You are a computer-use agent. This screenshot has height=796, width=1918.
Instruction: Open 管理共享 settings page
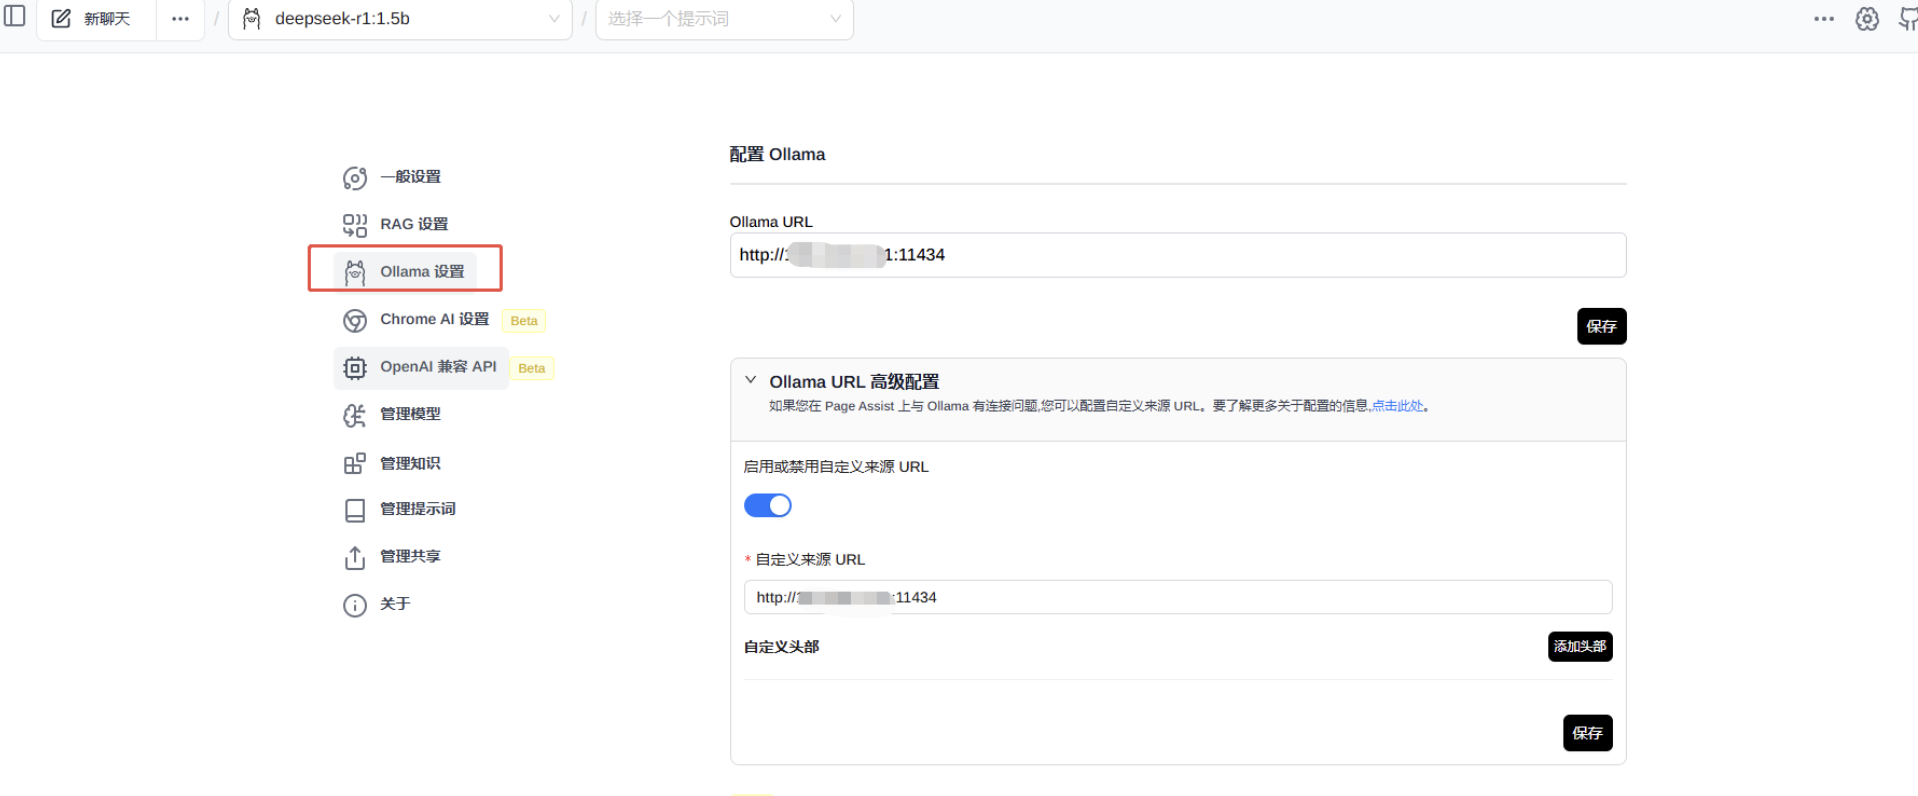[x=410, y=556]
